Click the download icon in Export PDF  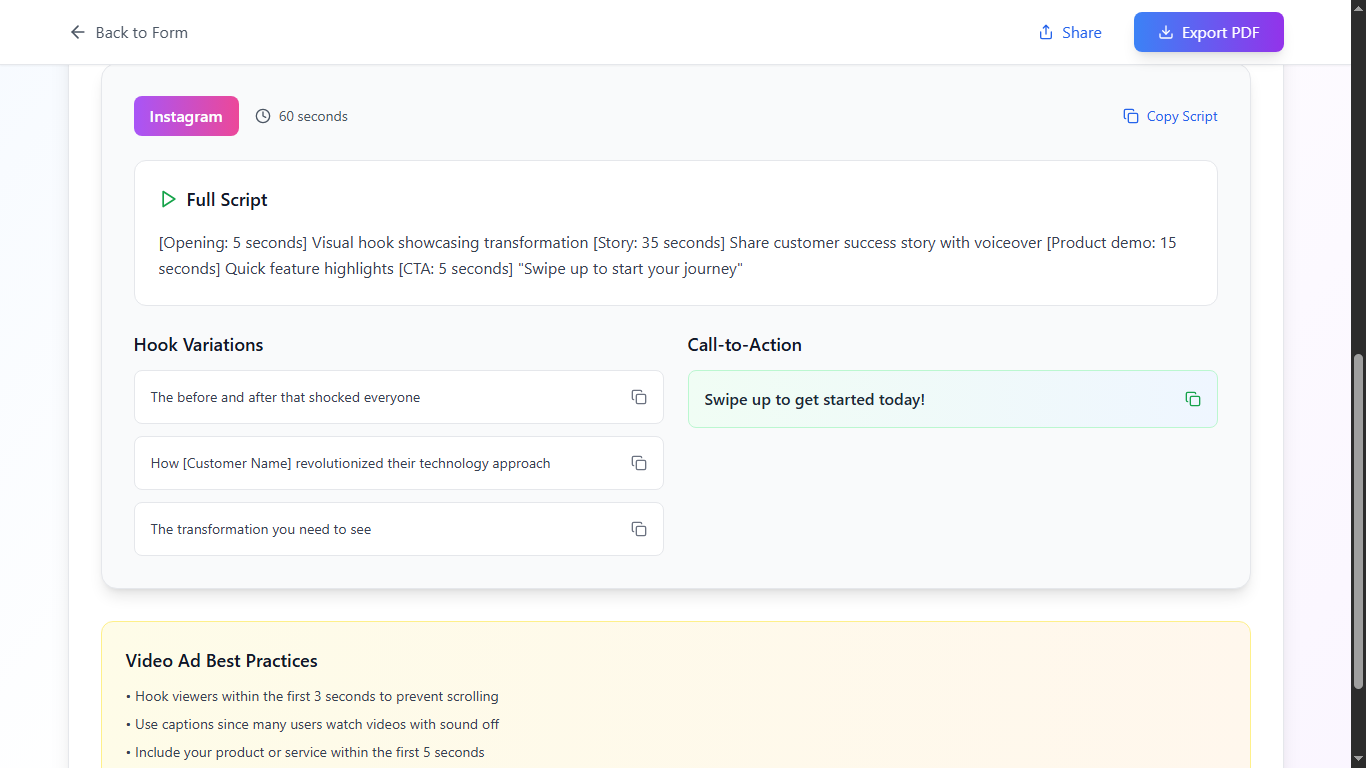[x=1165, y=33]
